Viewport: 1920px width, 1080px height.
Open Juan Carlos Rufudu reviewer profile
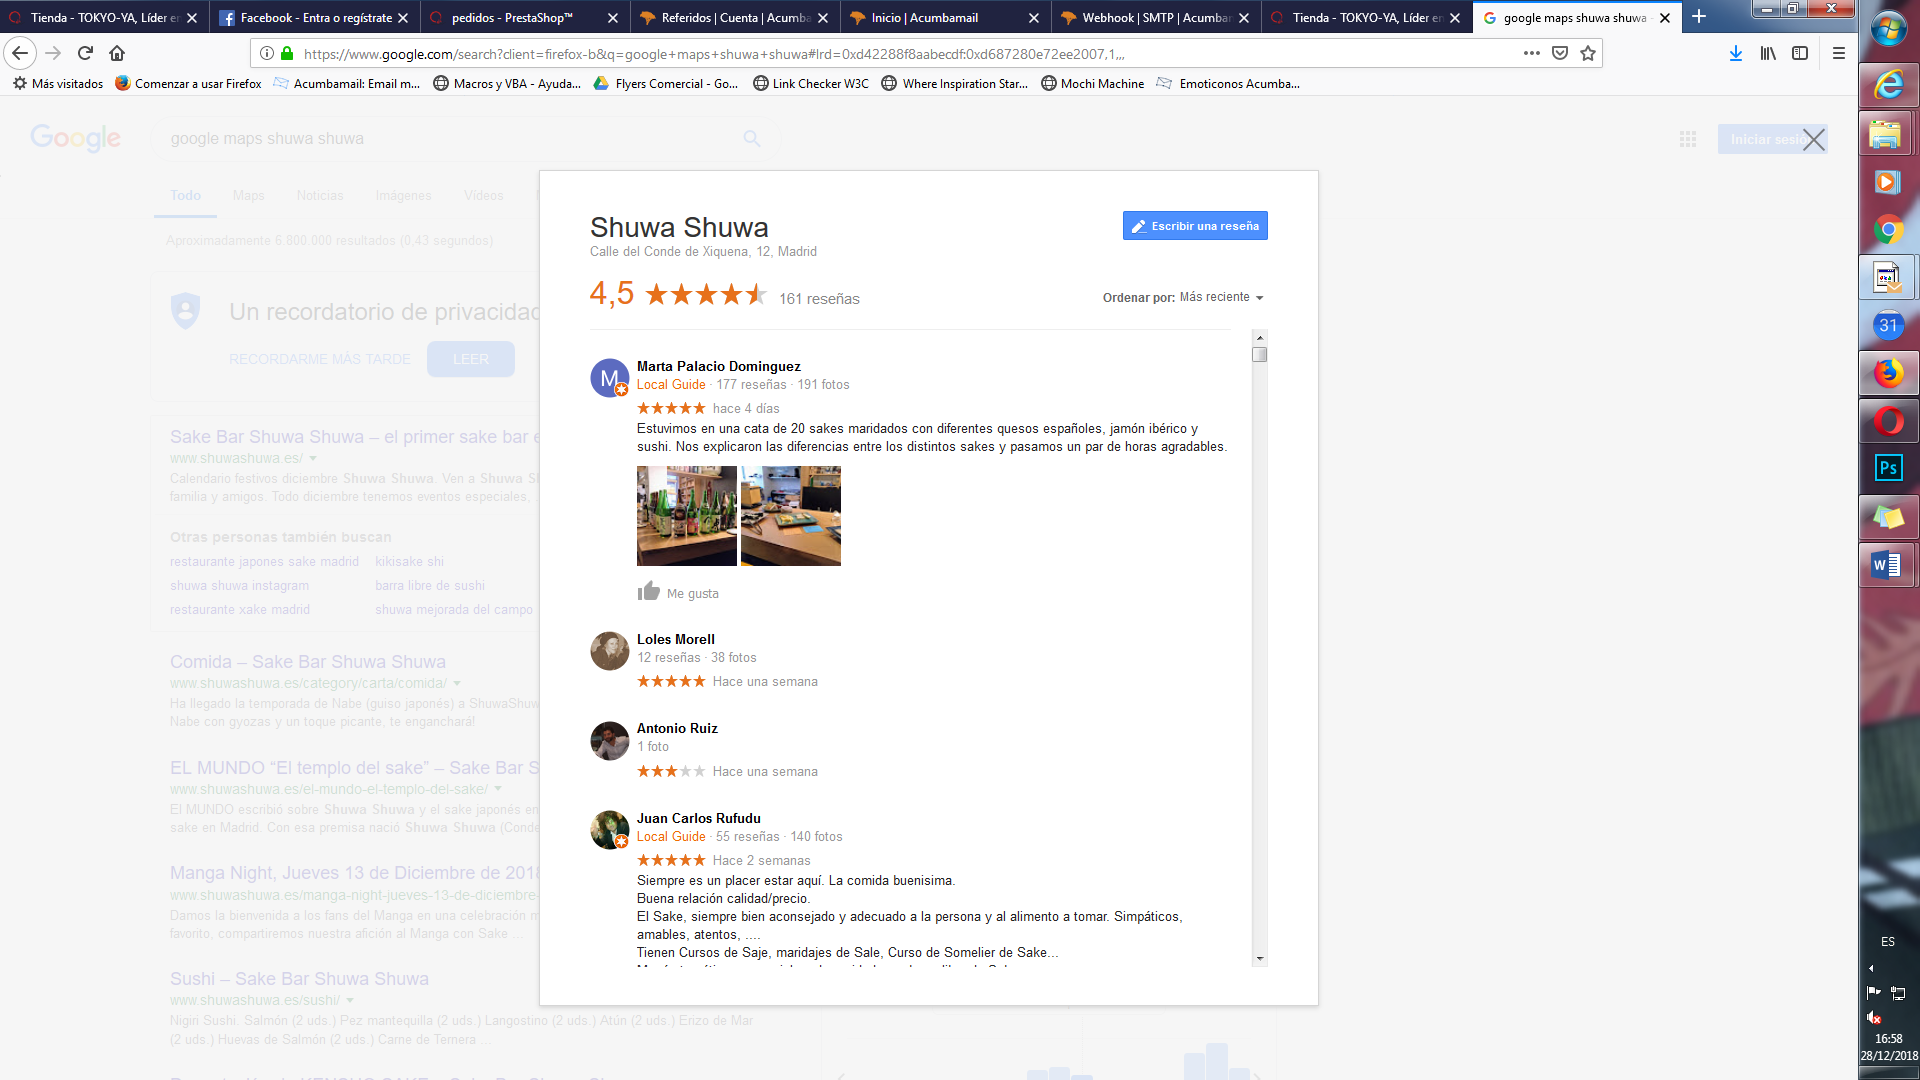698,818
